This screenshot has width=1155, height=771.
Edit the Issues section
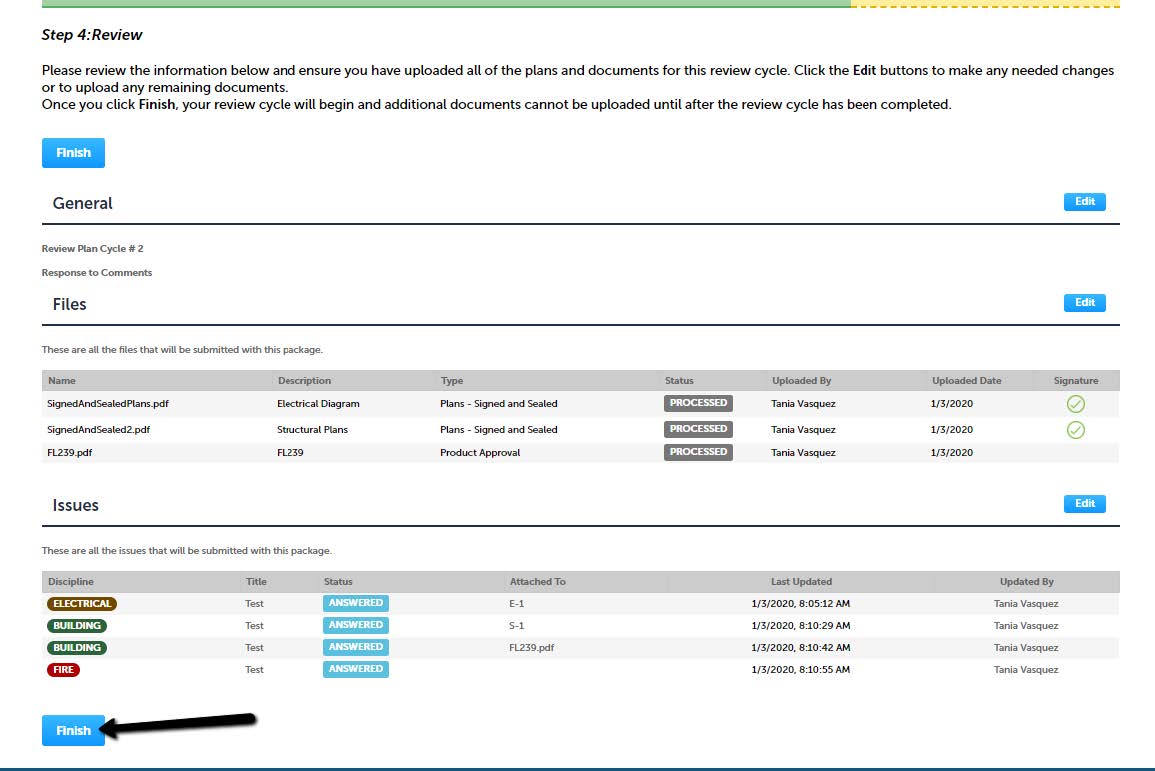click(x=1084, y=504)
